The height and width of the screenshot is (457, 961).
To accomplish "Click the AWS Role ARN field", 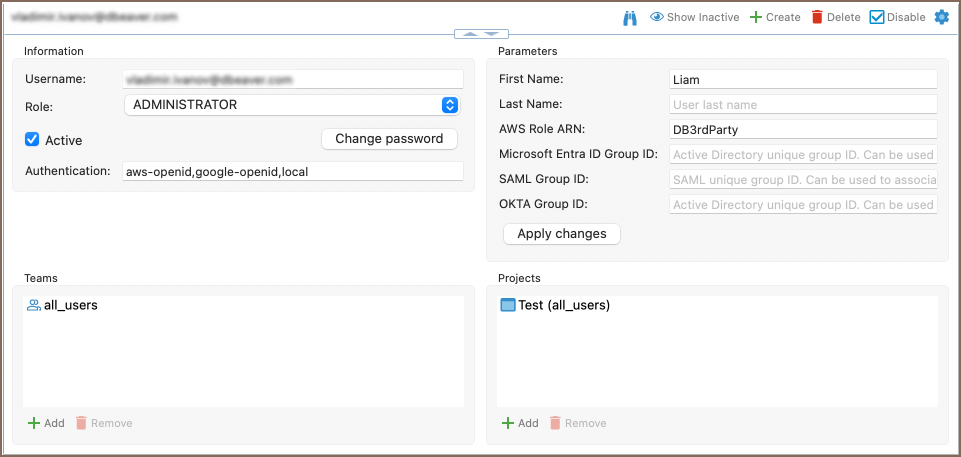I will (802, 129).
